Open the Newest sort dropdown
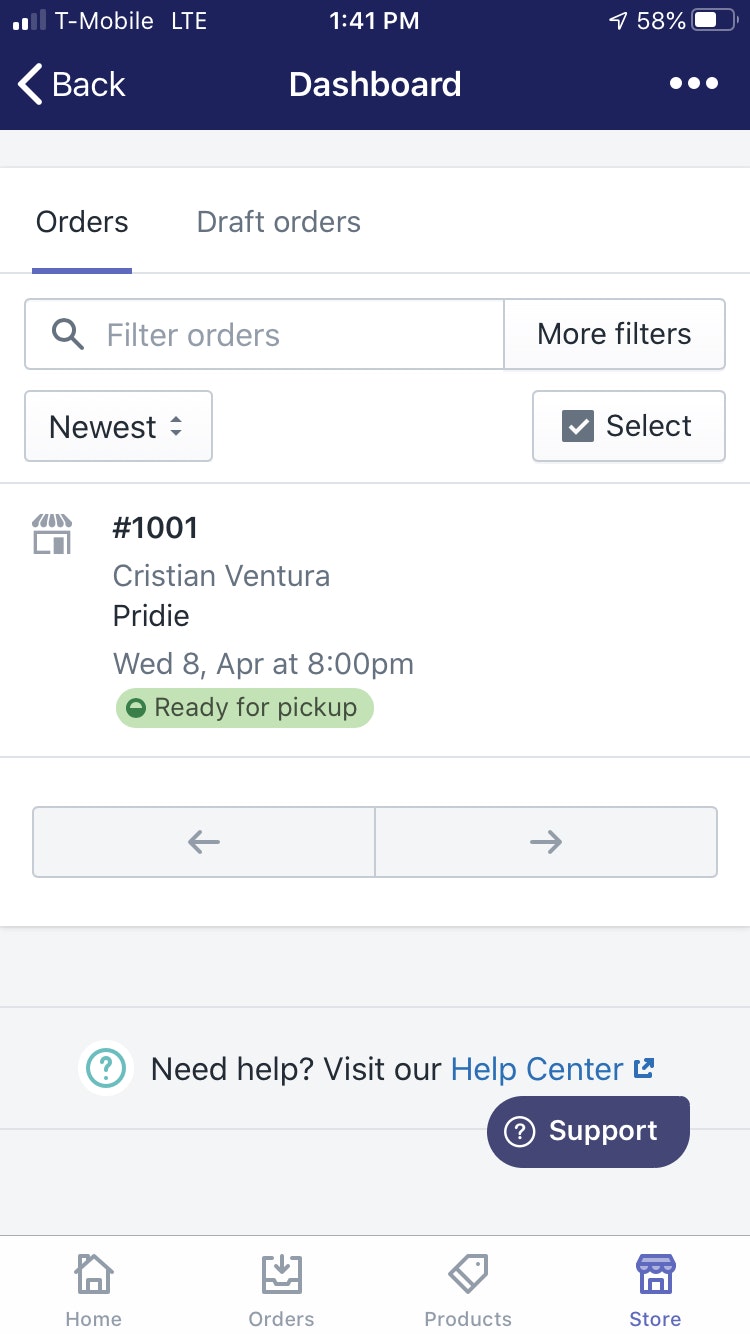 click(118, 427)
